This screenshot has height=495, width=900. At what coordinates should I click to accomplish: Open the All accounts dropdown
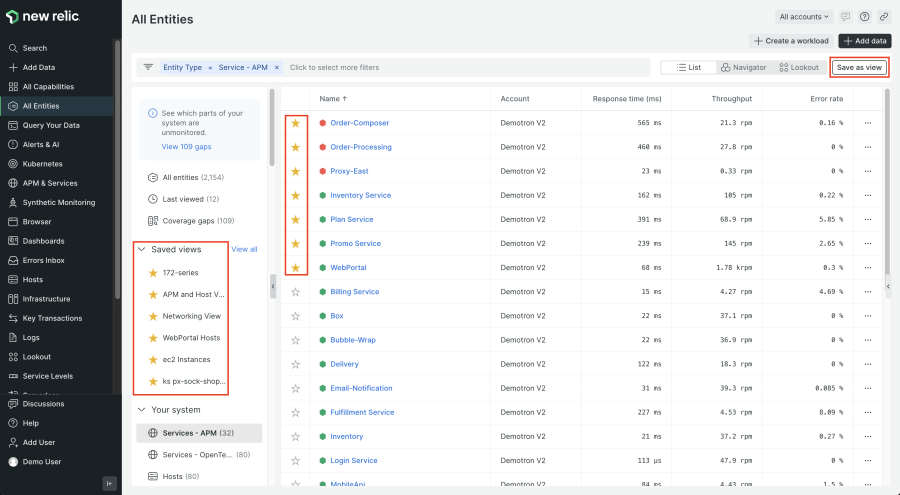click(804, 17)
